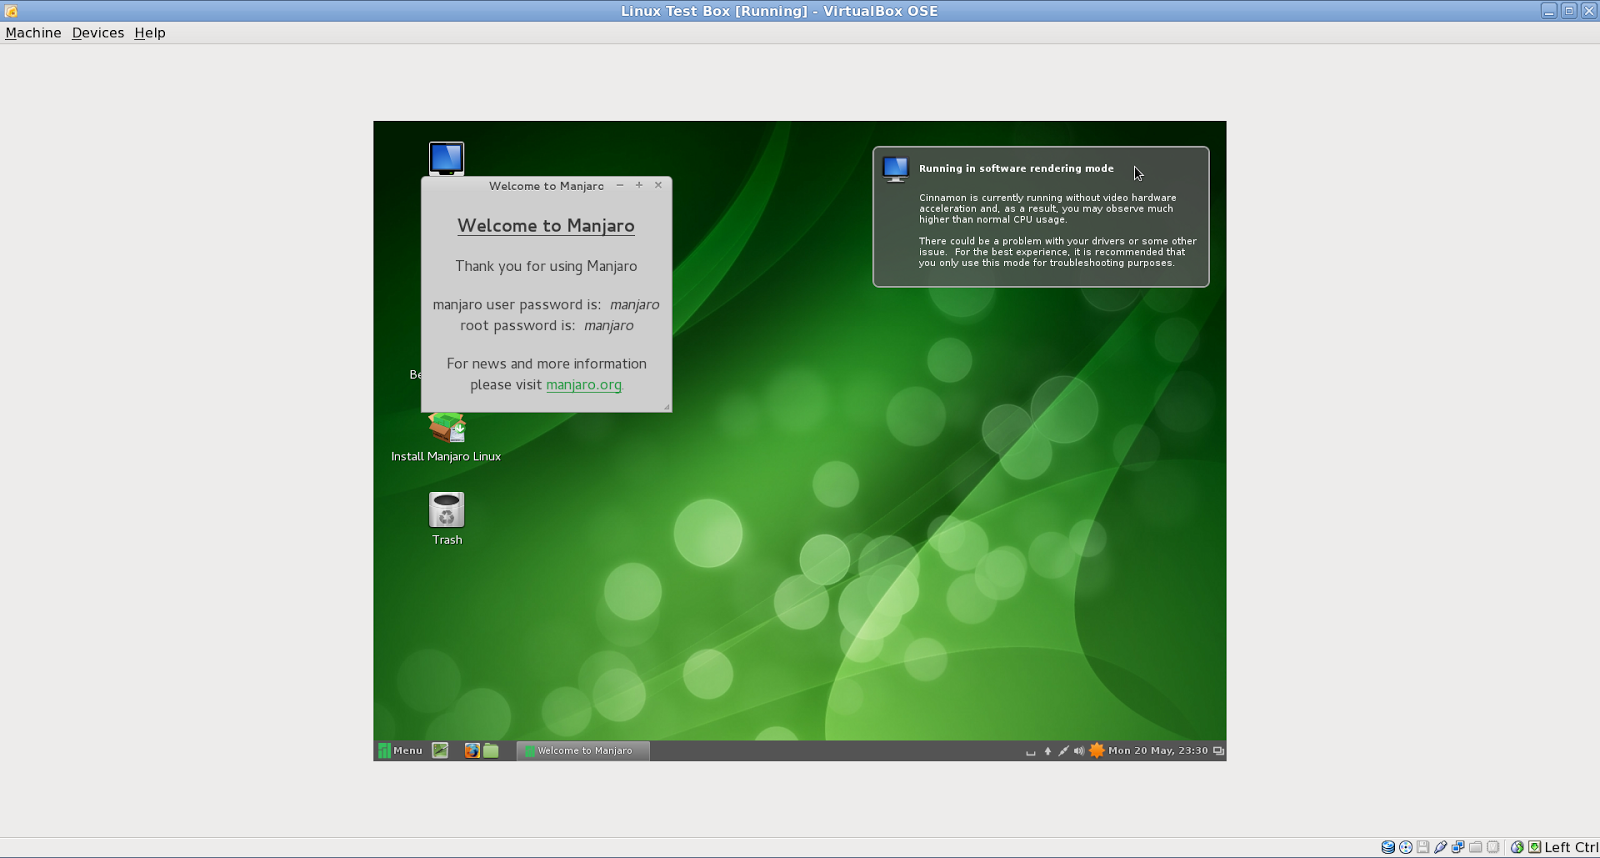
Task: Click the keyboard tray icon left of arrow
Action: pyautogui.click(x=1031, y=753)
